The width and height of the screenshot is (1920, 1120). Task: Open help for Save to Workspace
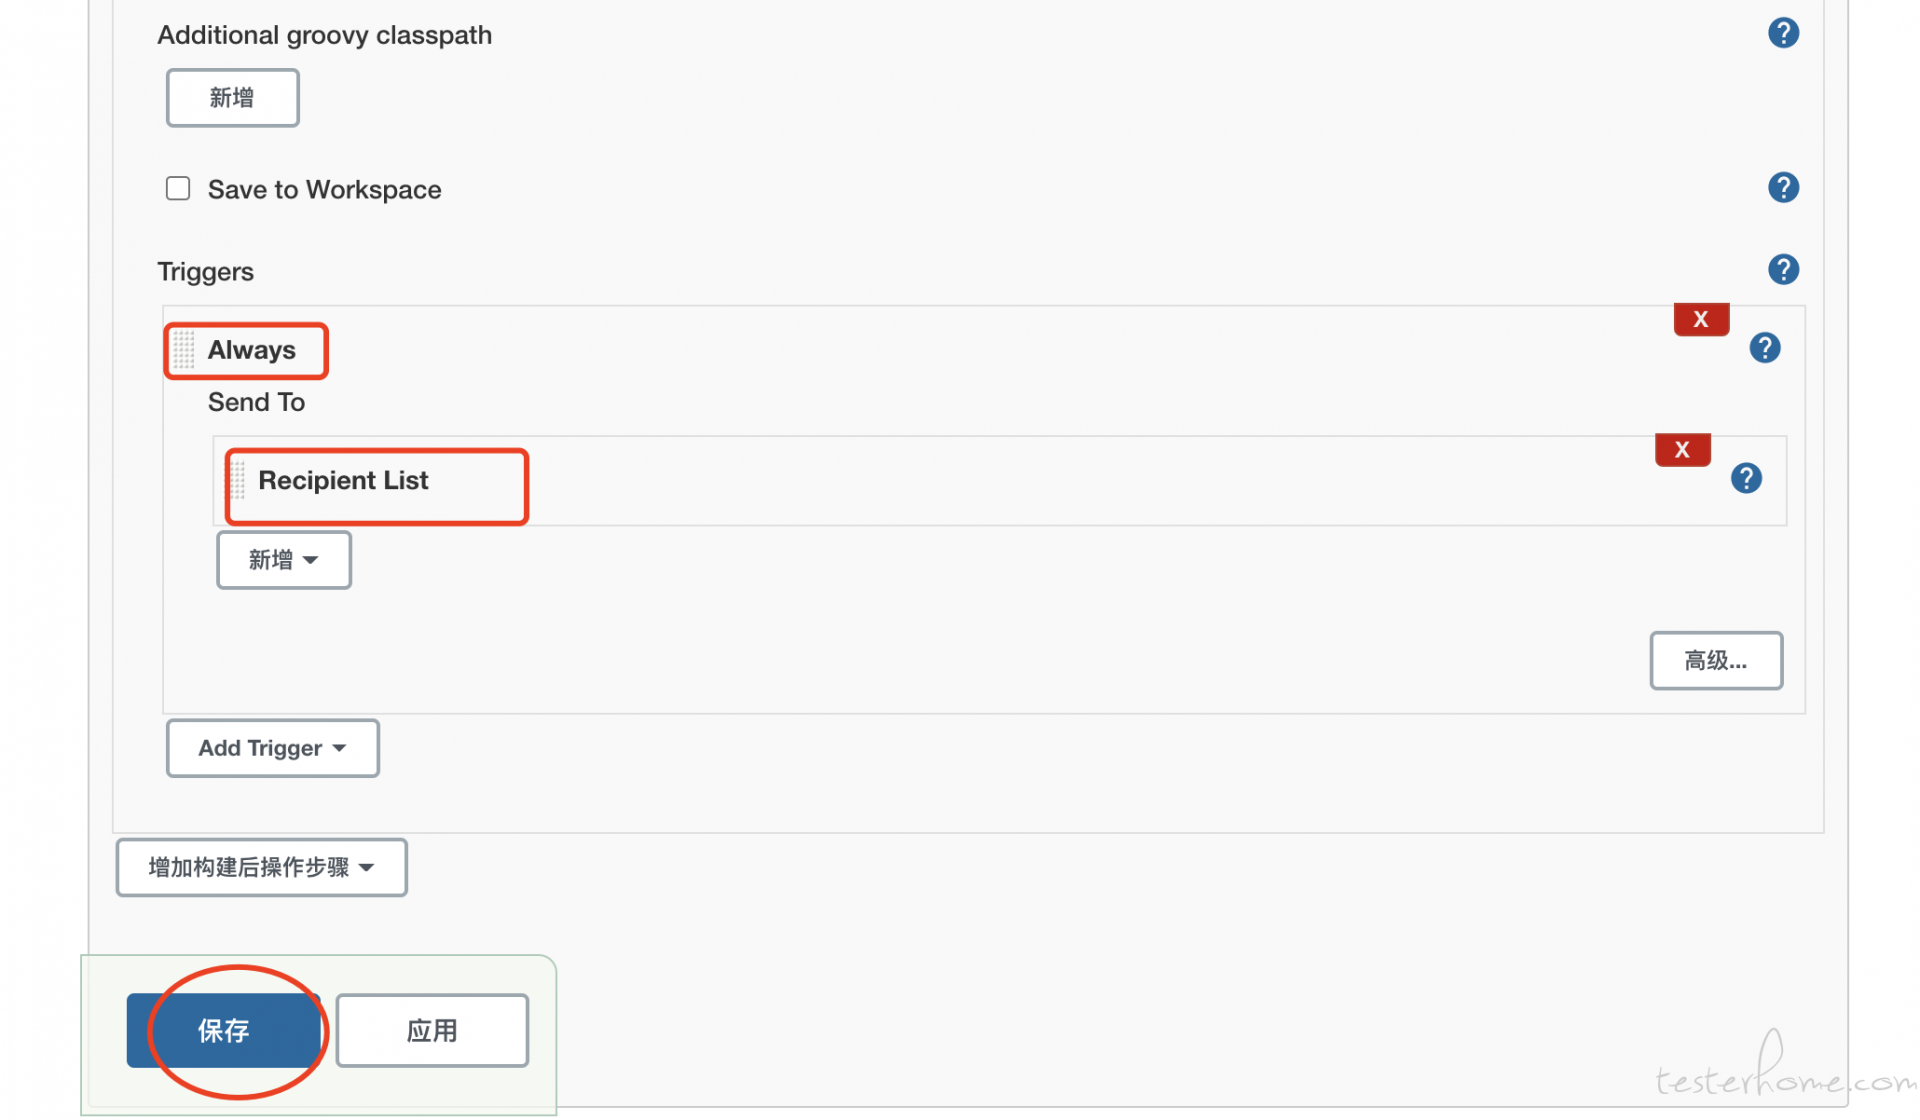click(x=1783, y=187)
